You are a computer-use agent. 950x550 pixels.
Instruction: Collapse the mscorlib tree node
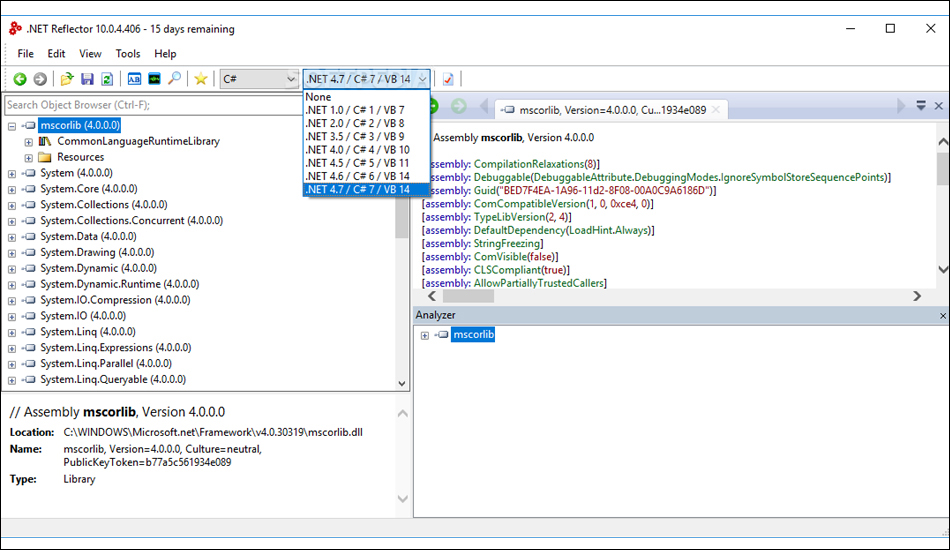pos(12,126)
